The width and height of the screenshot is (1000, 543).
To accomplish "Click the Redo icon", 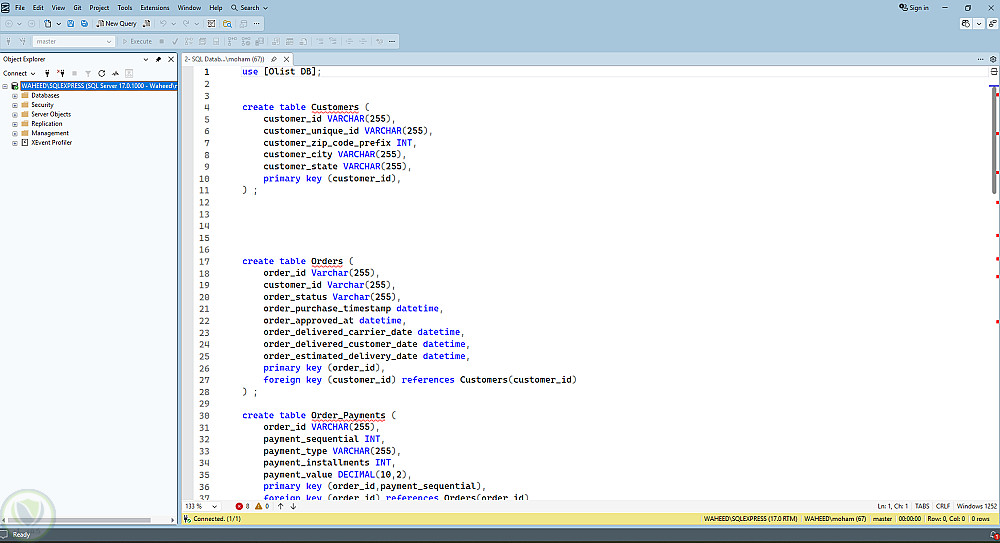I will [x=186, y=24].
